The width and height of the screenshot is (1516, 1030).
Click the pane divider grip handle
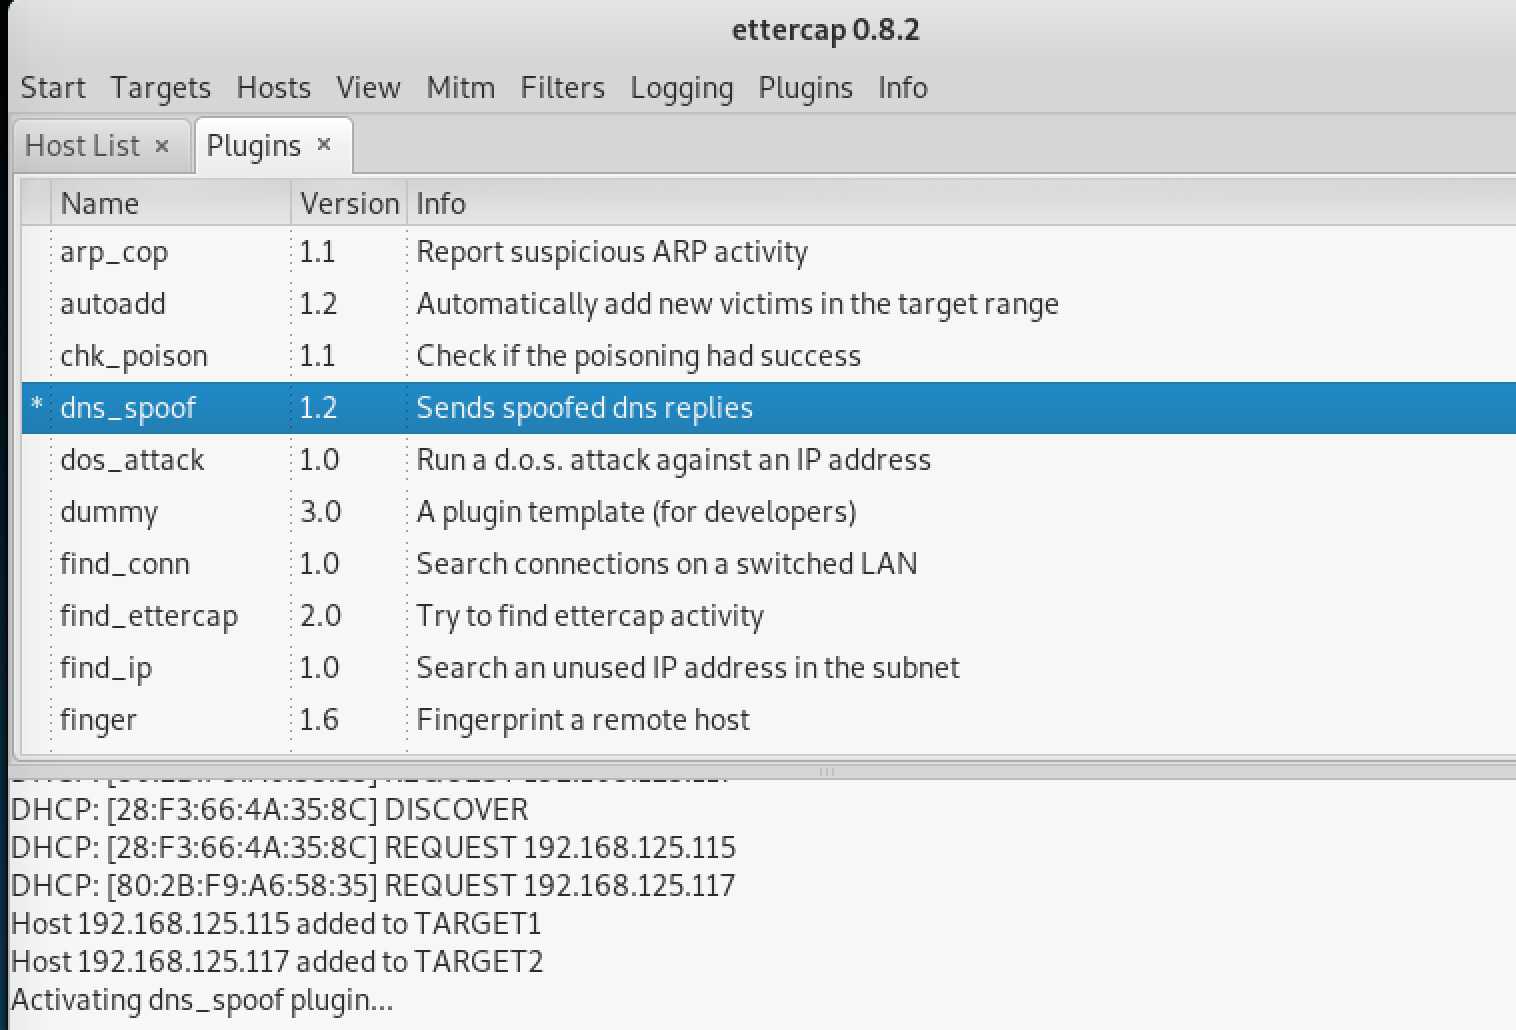click(x=826, y=772)
